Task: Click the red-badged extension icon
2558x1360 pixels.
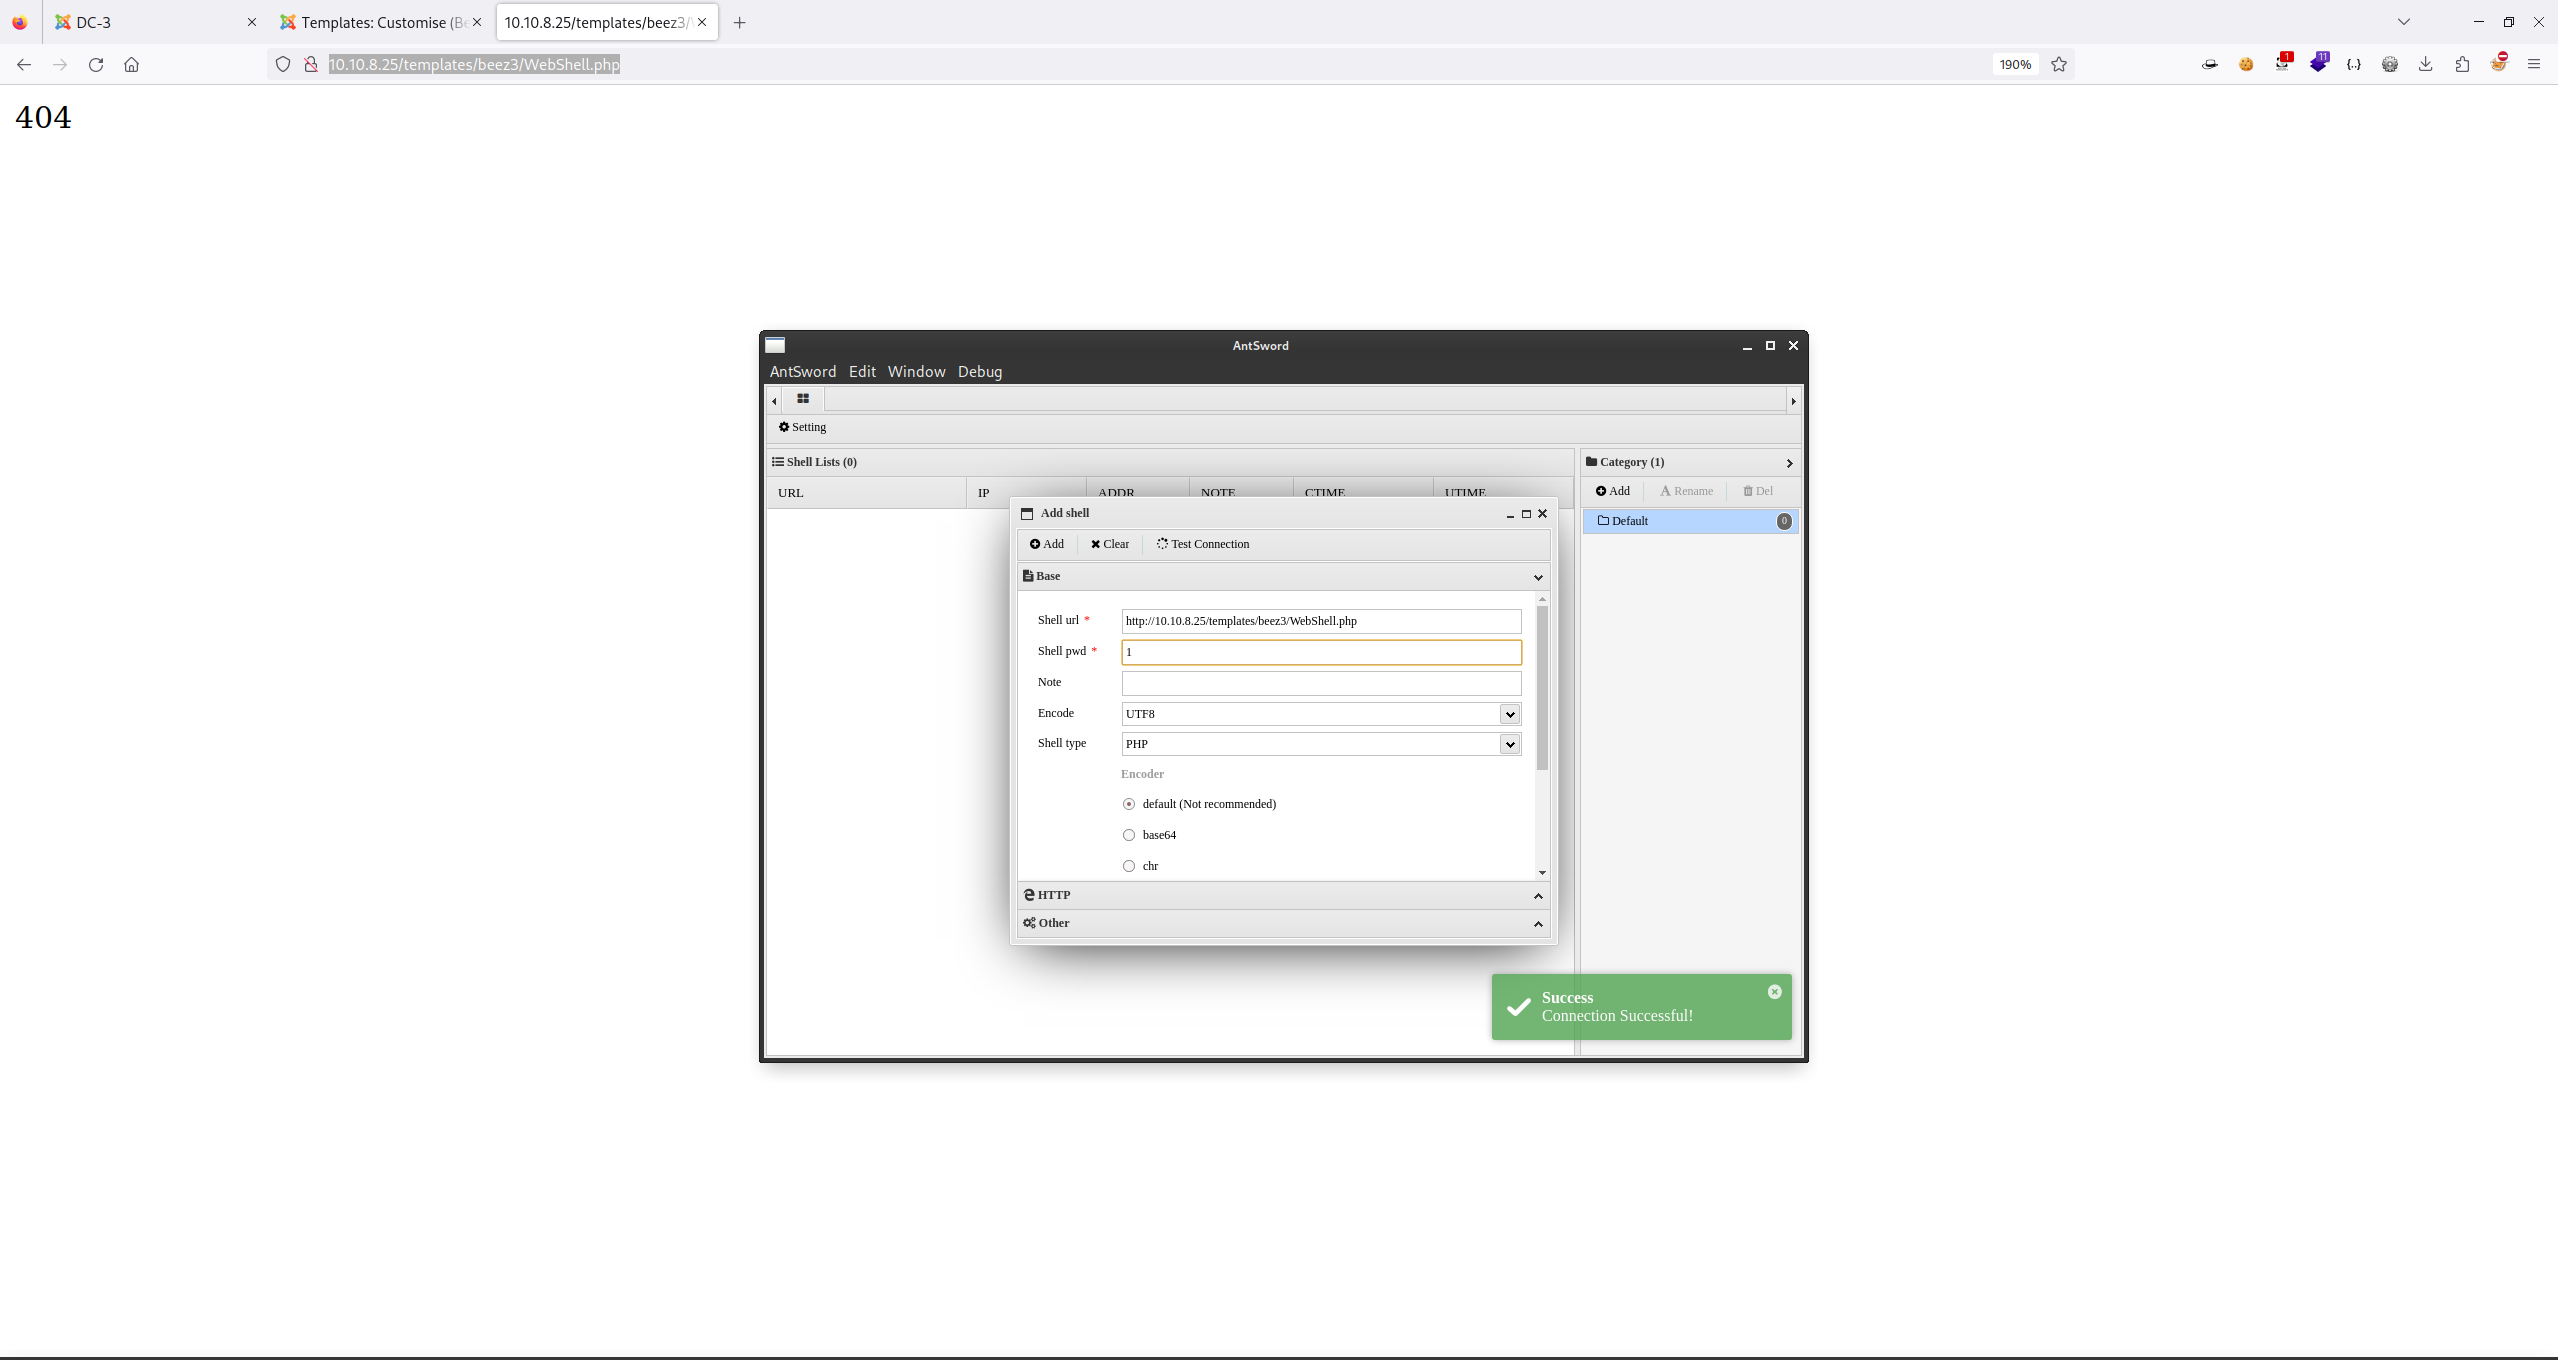Action: click(2283, 63)
